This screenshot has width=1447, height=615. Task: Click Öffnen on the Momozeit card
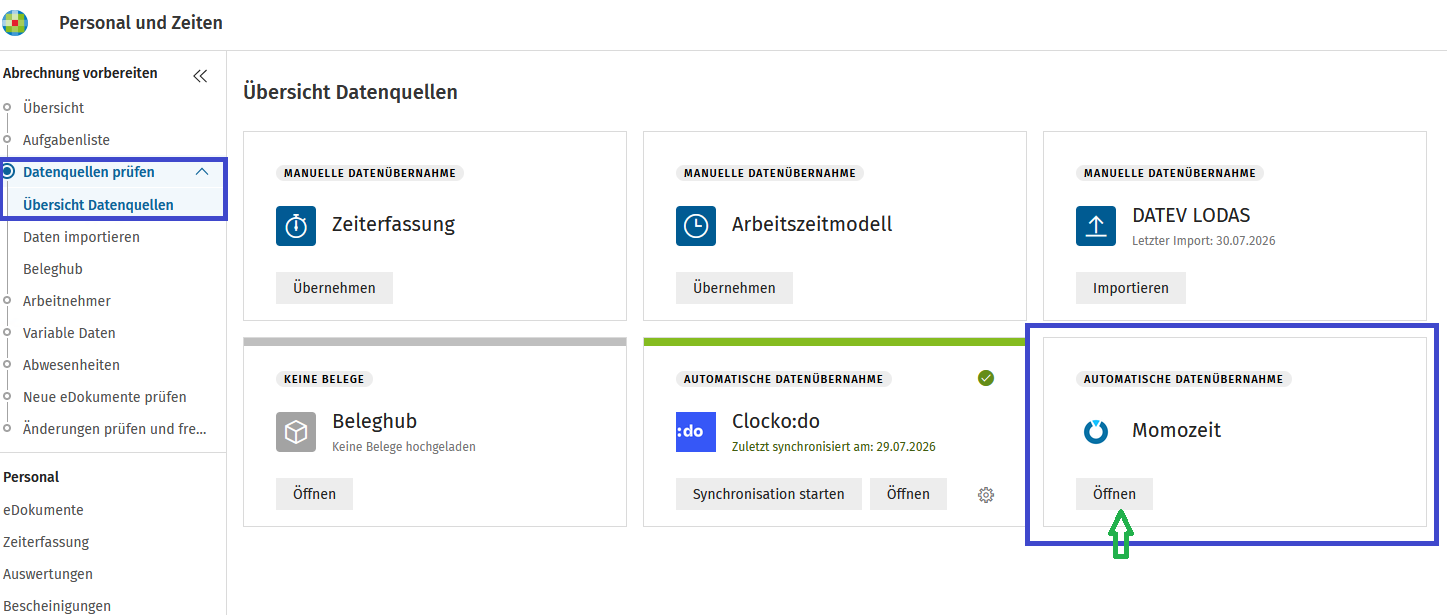click(1114, 494)
